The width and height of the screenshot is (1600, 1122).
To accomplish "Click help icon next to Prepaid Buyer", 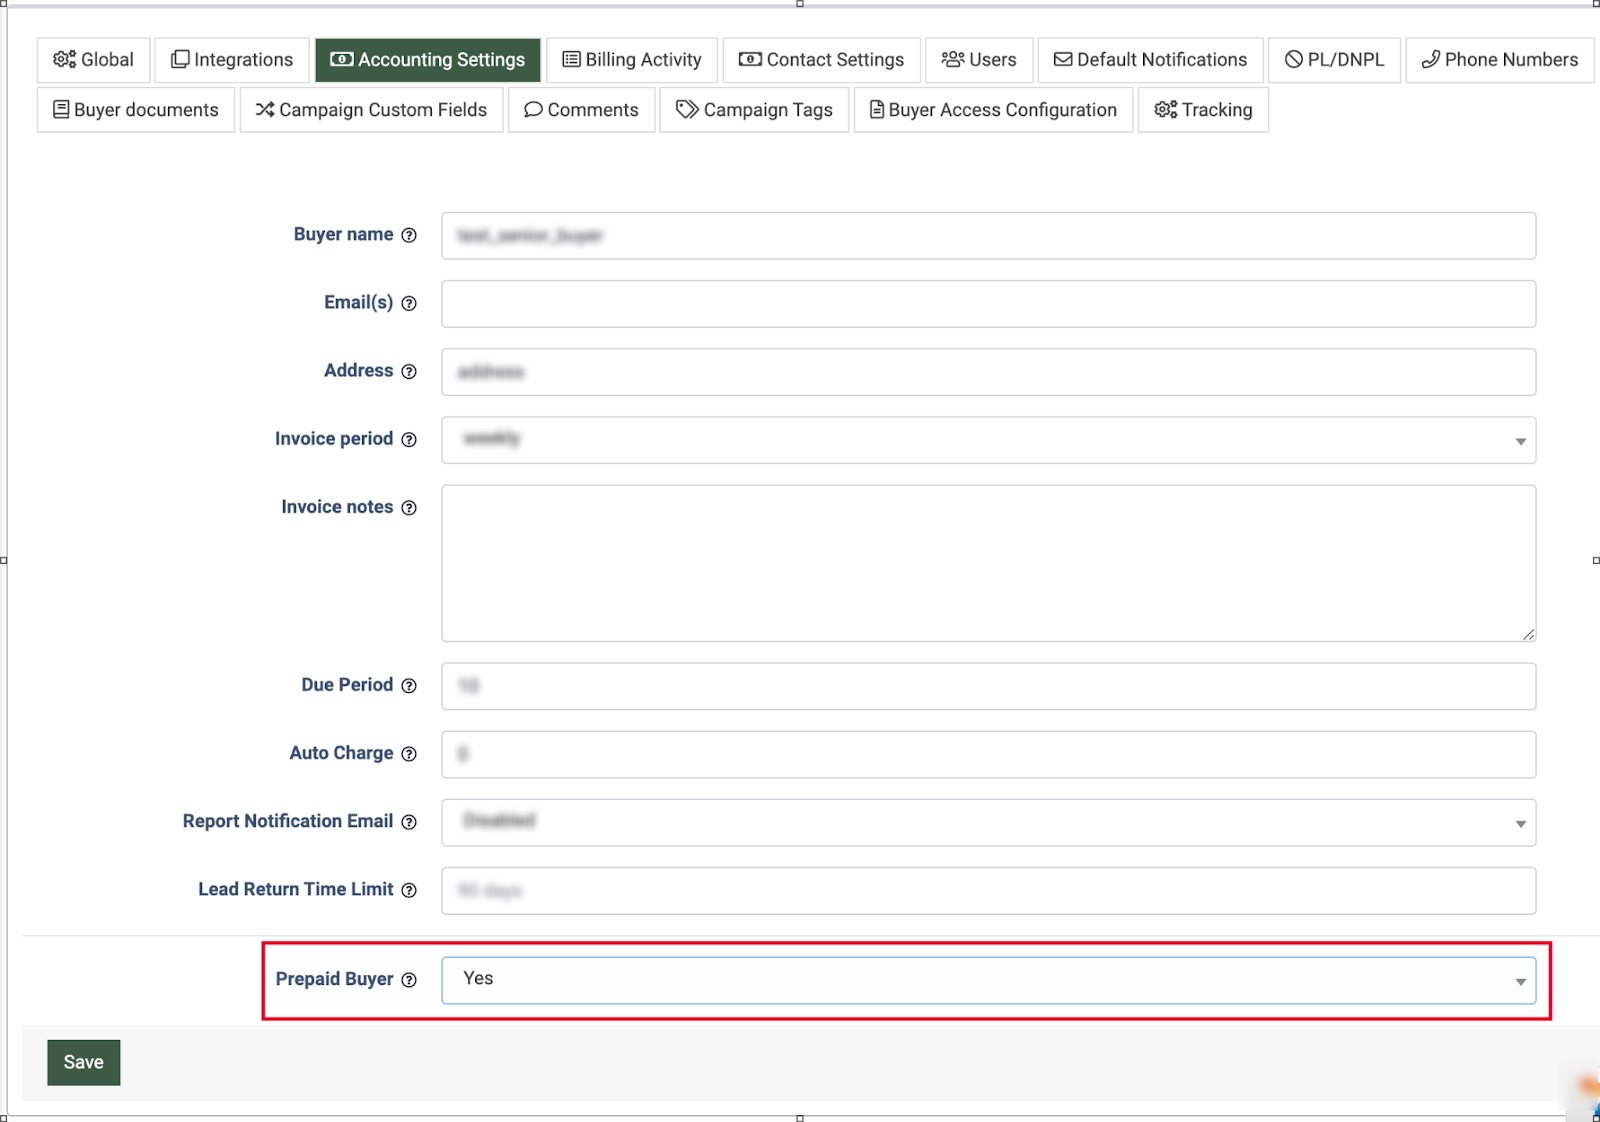I will coord(409,980).
